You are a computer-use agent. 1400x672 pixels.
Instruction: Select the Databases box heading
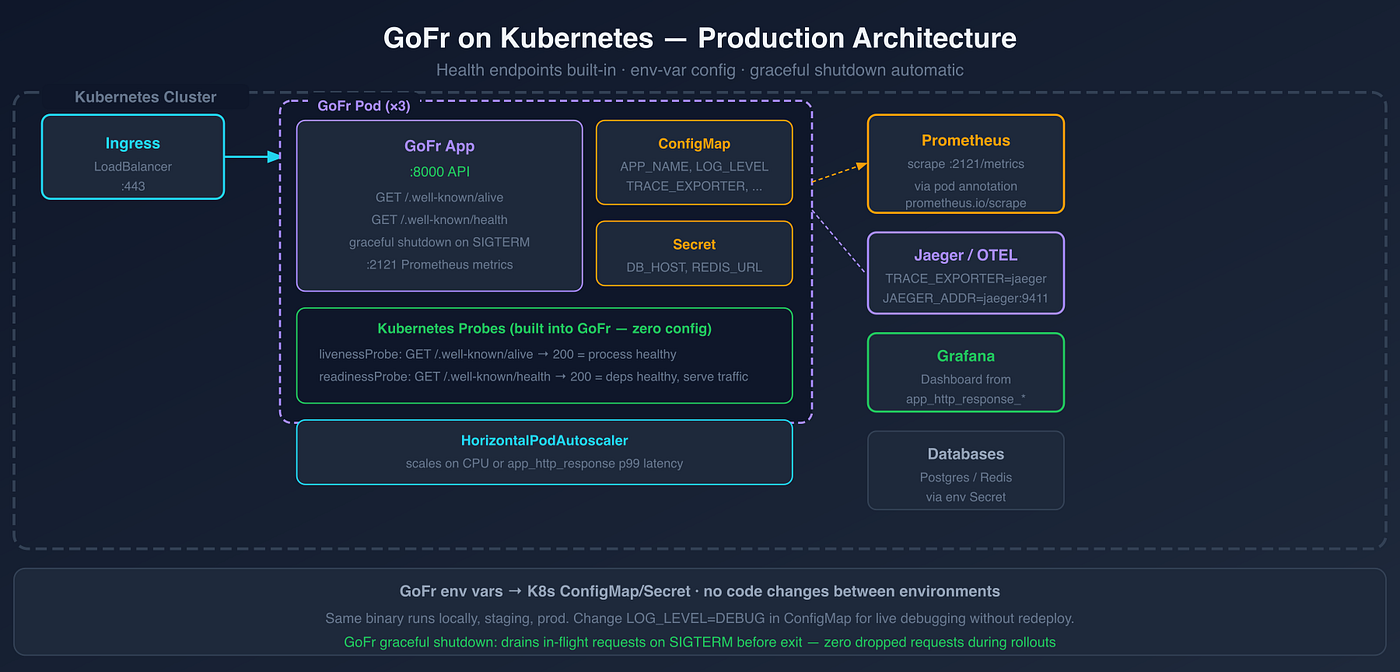(x=966, y=454)
